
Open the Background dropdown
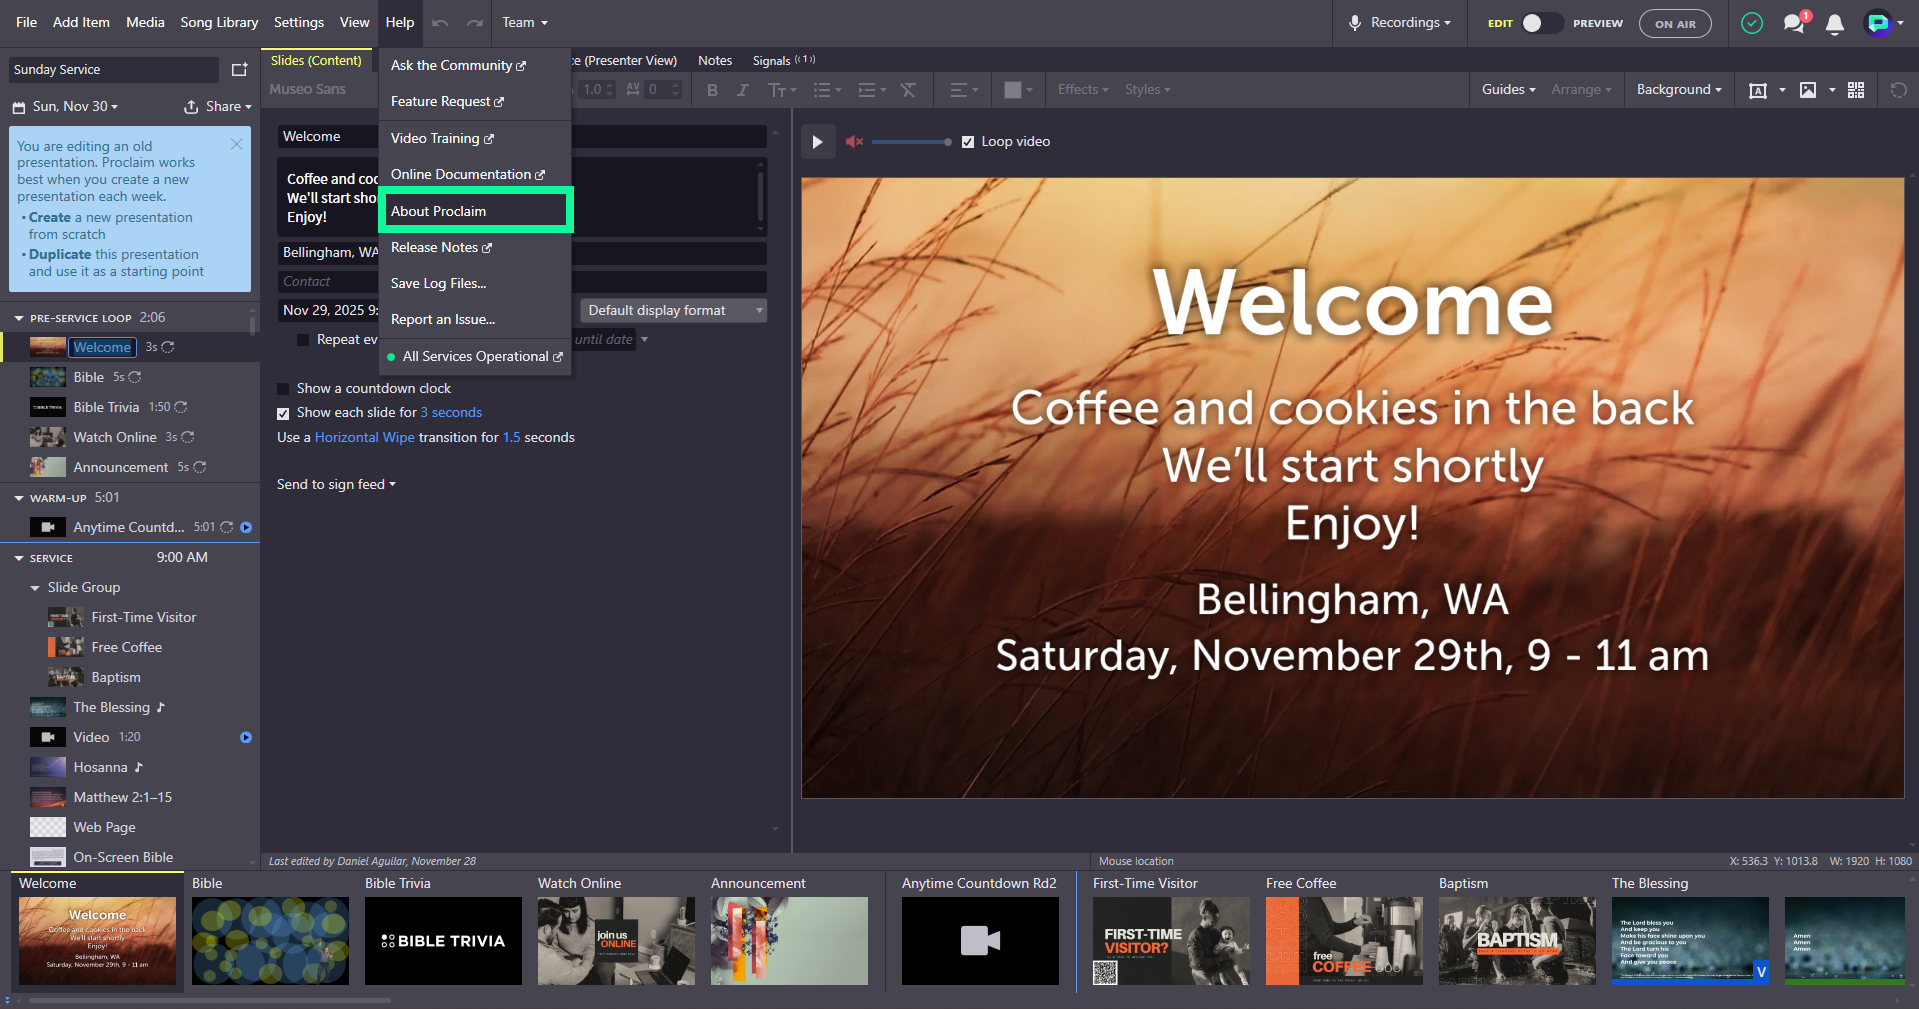click(1679, 90)
